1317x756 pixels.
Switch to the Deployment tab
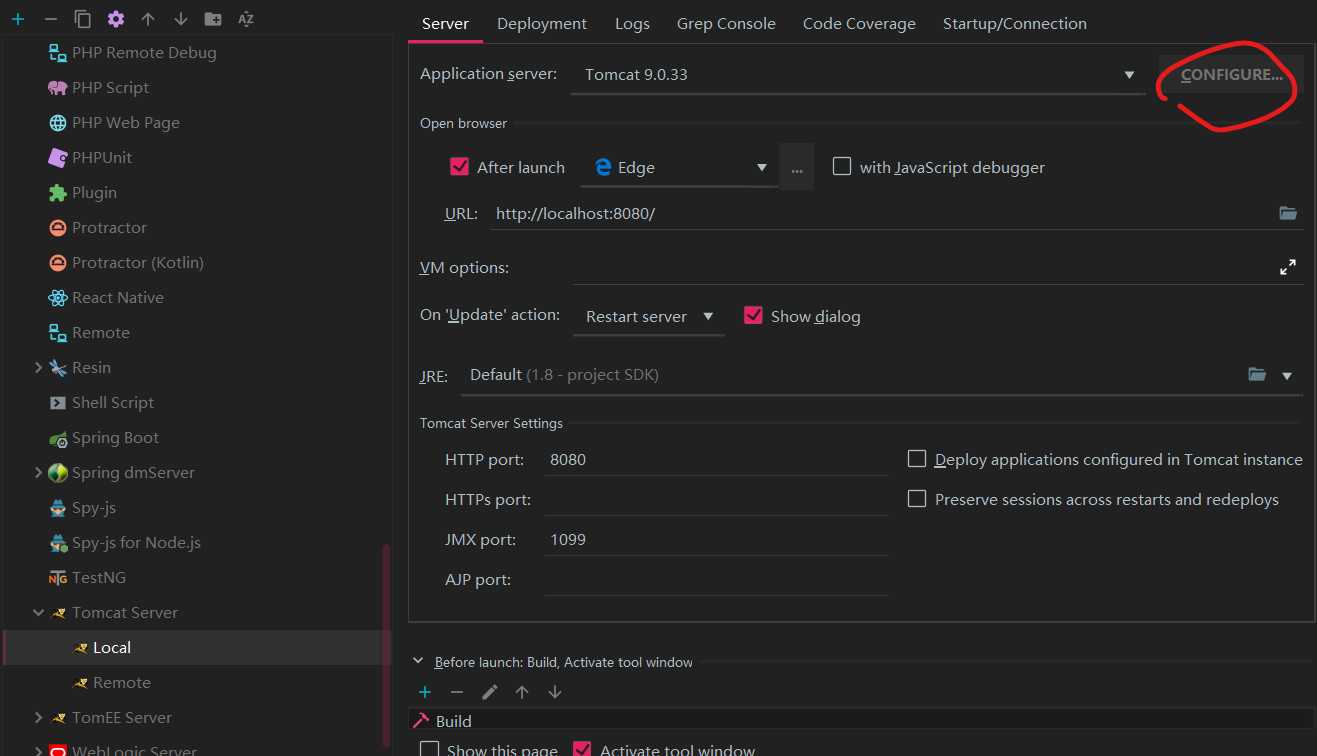coord(542,23)
